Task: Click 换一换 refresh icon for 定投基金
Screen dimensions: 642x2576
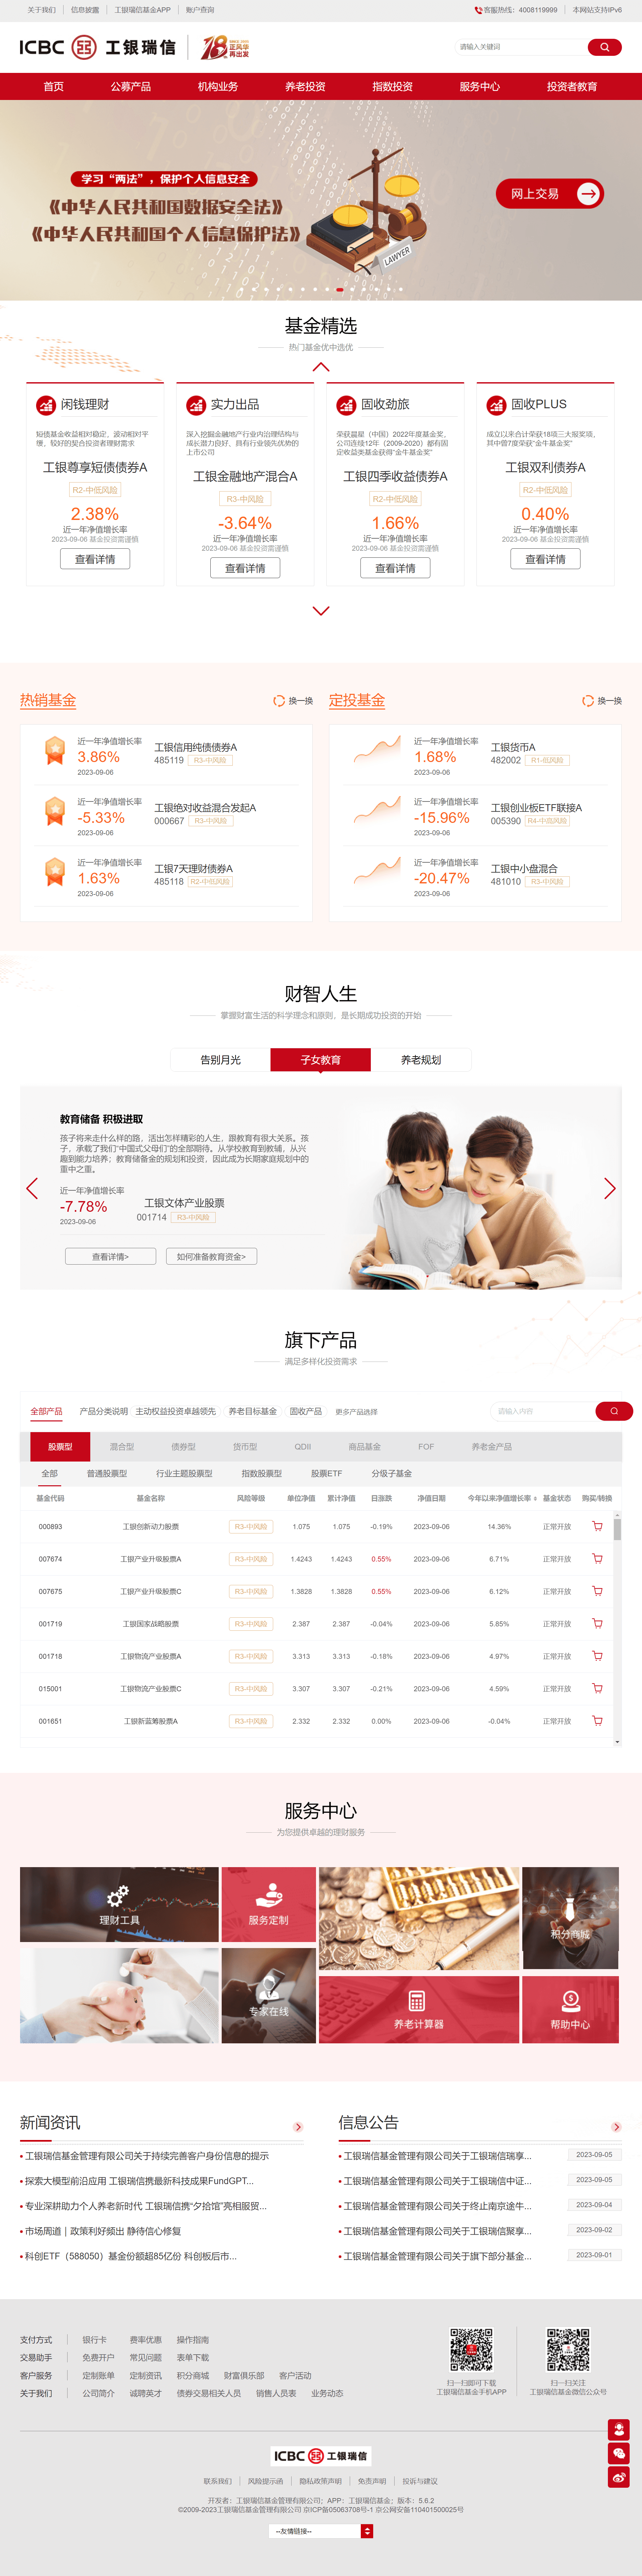Action: pos(588,701)
